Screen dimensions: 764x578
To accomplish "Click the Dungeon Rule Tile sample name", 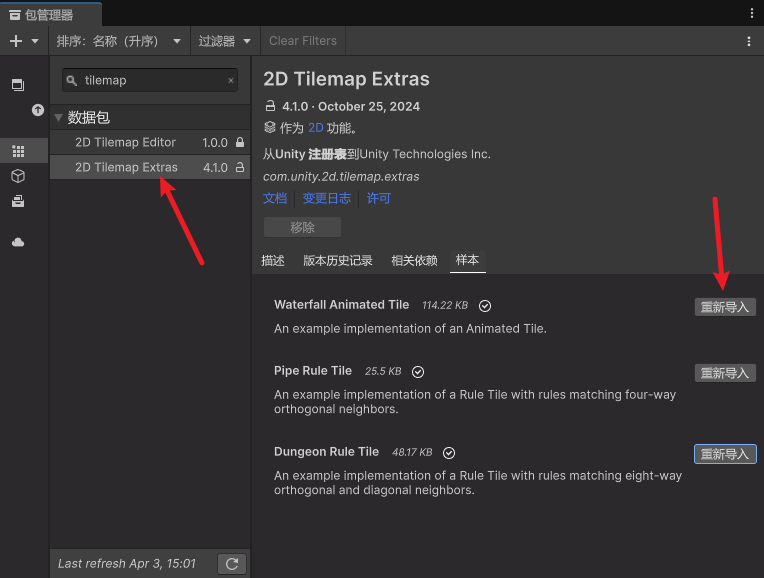I will tap(326, 452).
